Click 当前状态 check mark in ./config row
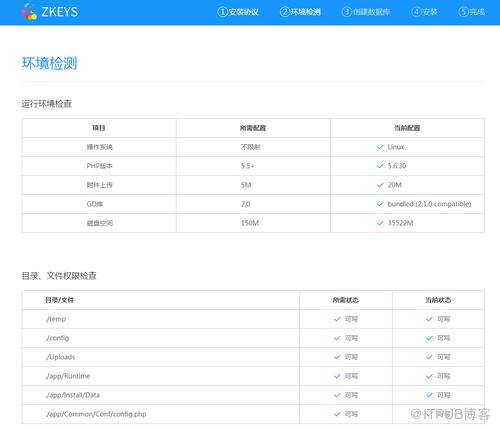The width and height of the screenshot is (500, 429). [x=429, y=338]
